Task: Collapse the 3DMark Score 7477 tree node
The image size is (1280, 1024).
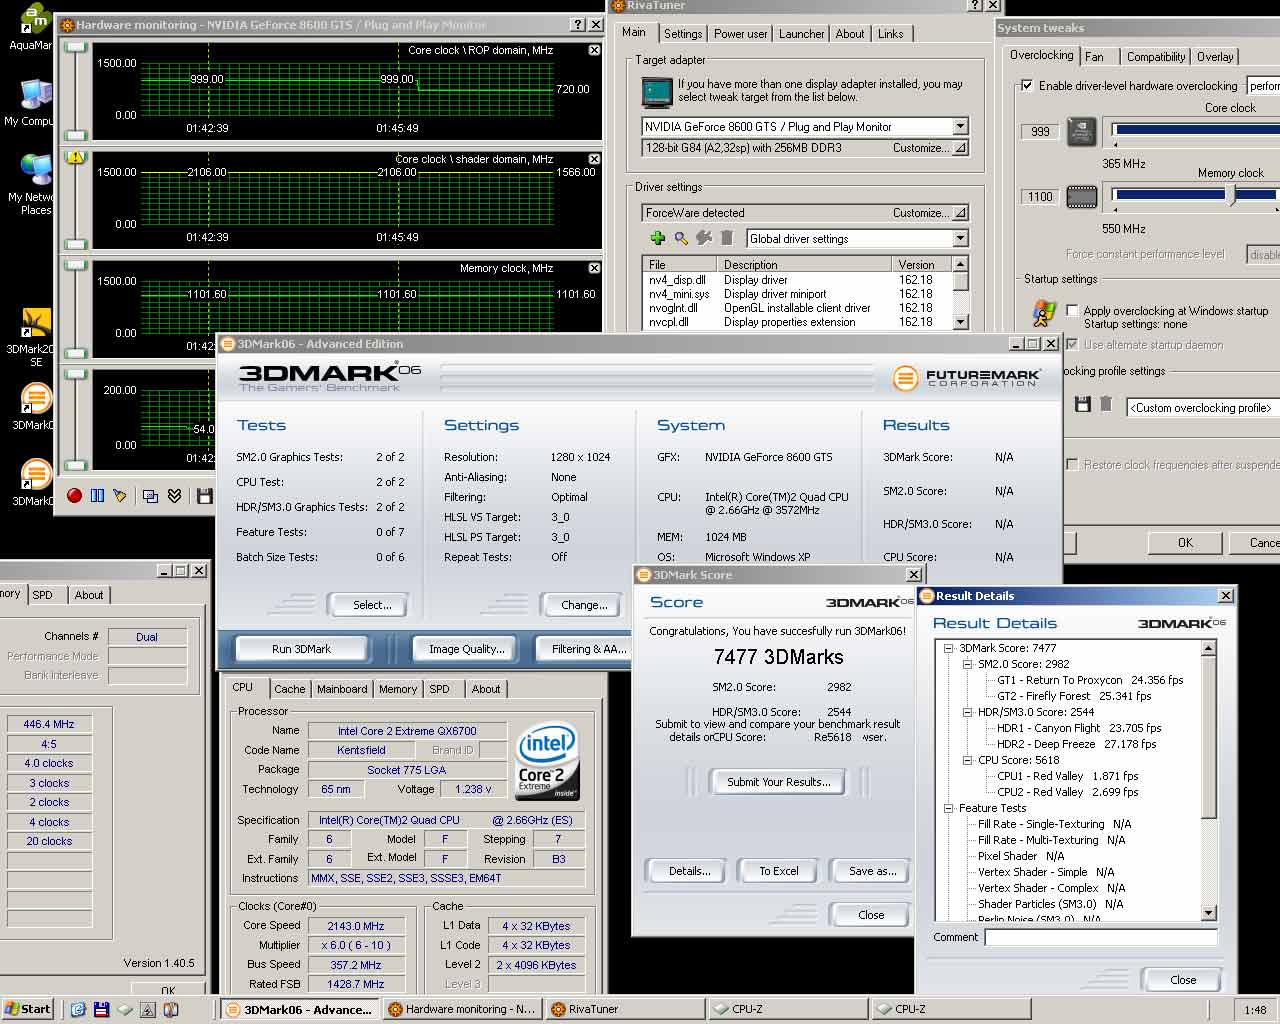Action: [x=948, y=648]
